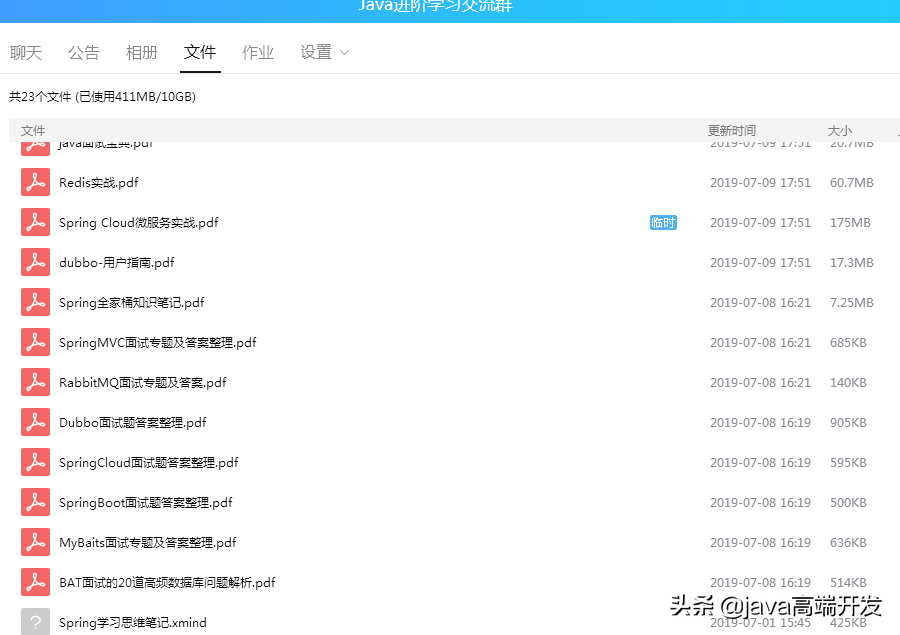Click the 更新时间 column header to sort
The height and width of the screenshot is (635, 900).
pos(732,130)
